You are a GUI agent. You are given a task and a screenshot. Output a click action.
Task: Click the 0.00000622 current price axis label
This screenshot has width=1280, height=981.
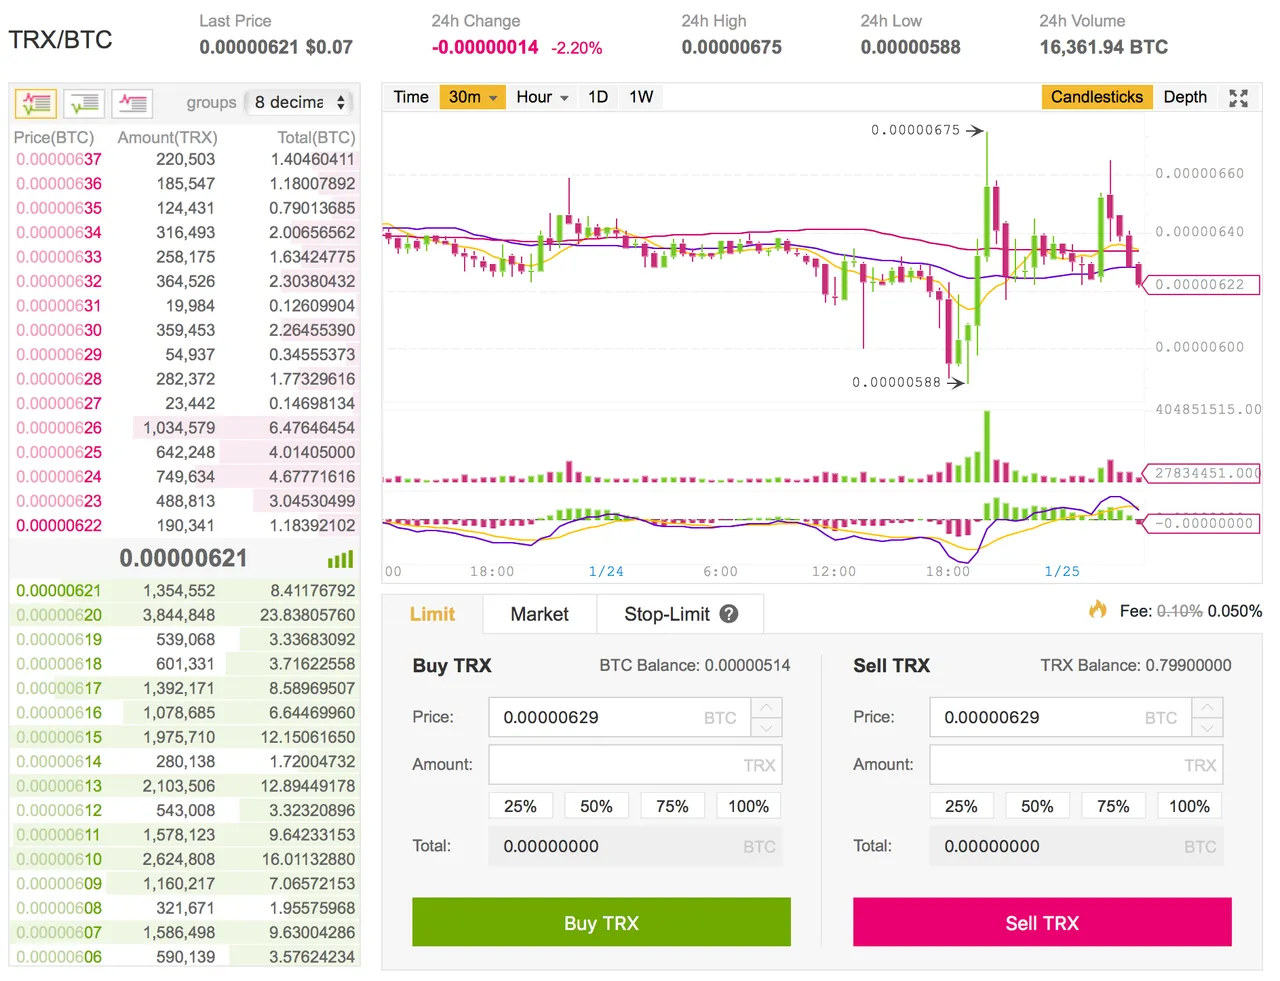point(1199,285)
